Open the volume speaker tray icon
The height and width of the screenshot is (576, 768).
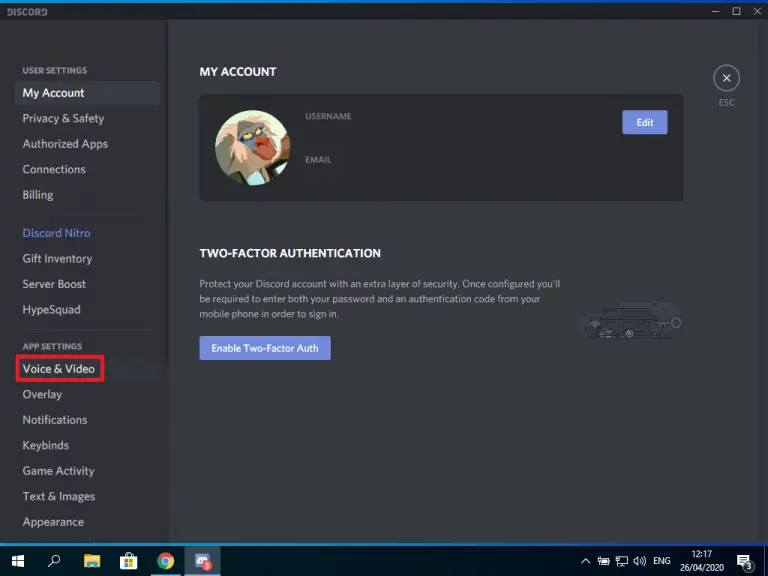pos(639,561)
